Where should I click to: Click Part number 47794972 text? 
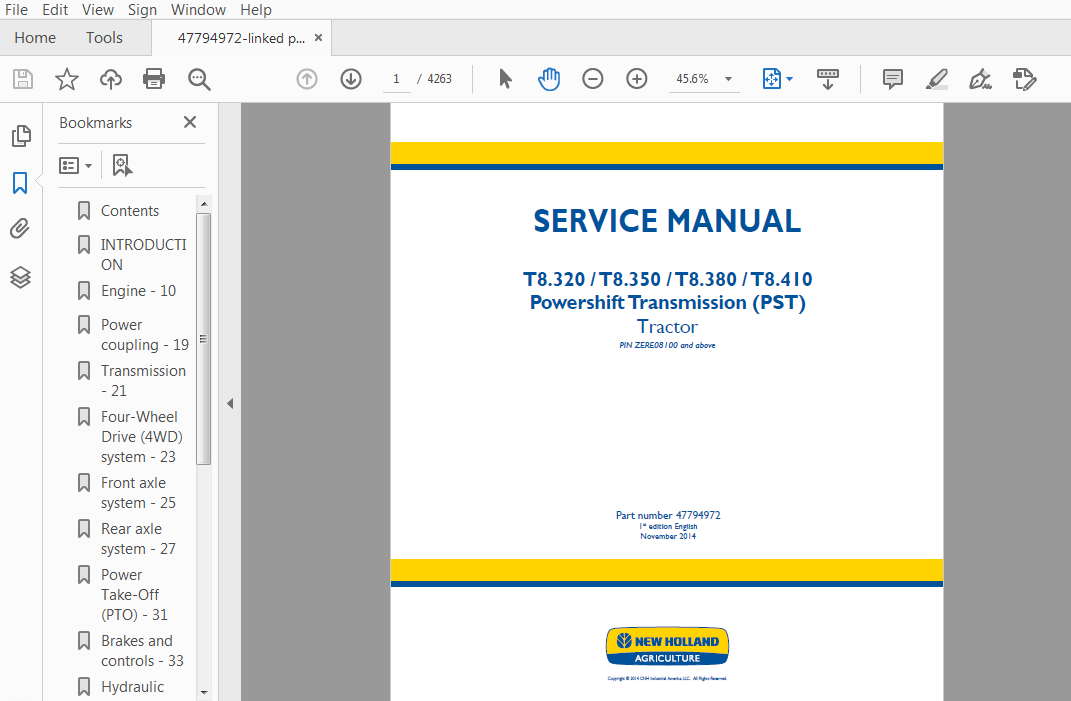[668, 515]
